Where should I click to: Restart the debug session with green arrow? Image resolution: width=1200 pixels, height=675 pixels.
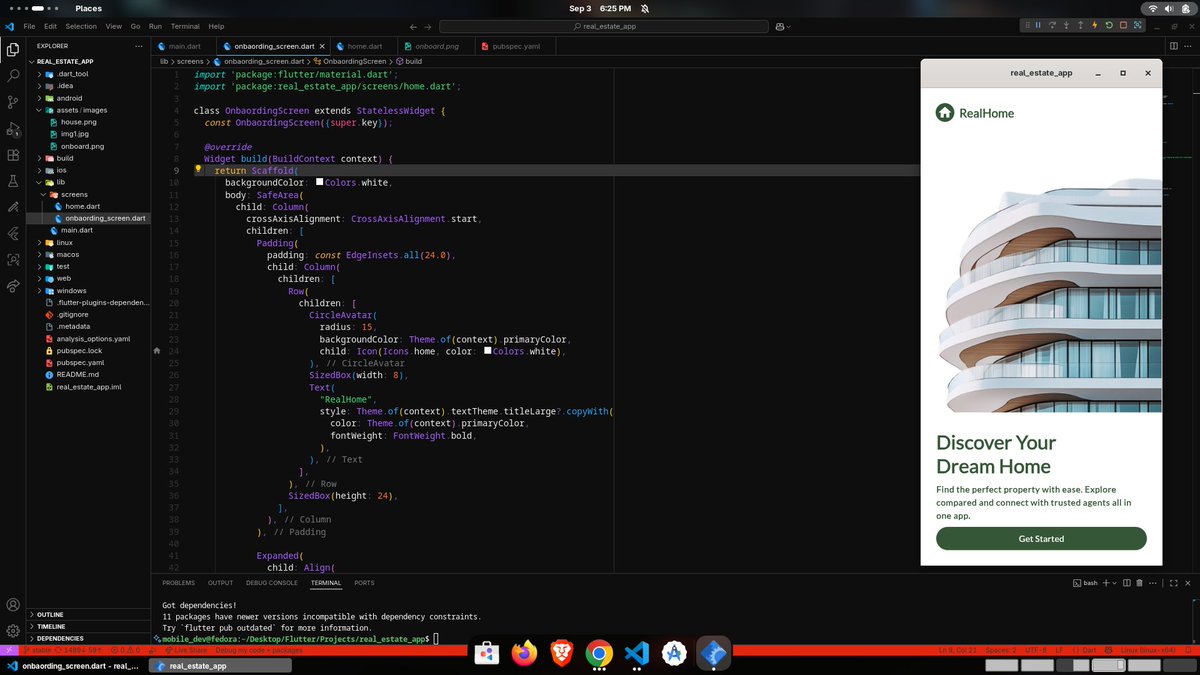coord(1109,25)
